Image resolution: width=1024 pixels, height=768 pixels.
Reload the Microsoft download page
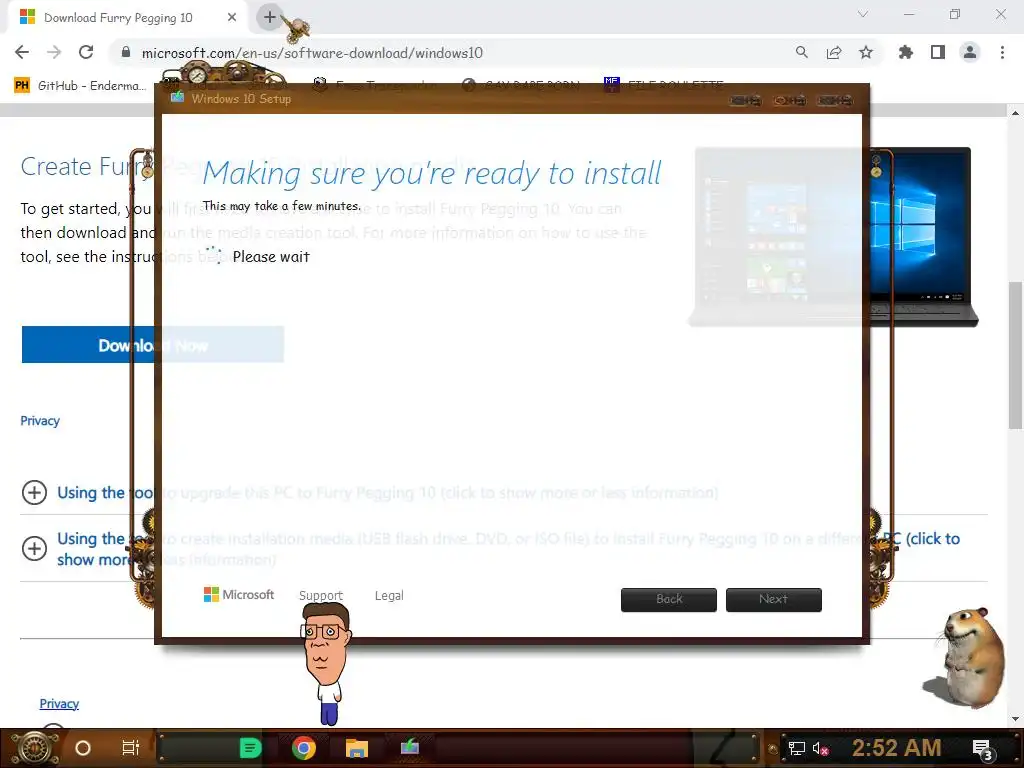pyautogui.click(x=86, y=53)
